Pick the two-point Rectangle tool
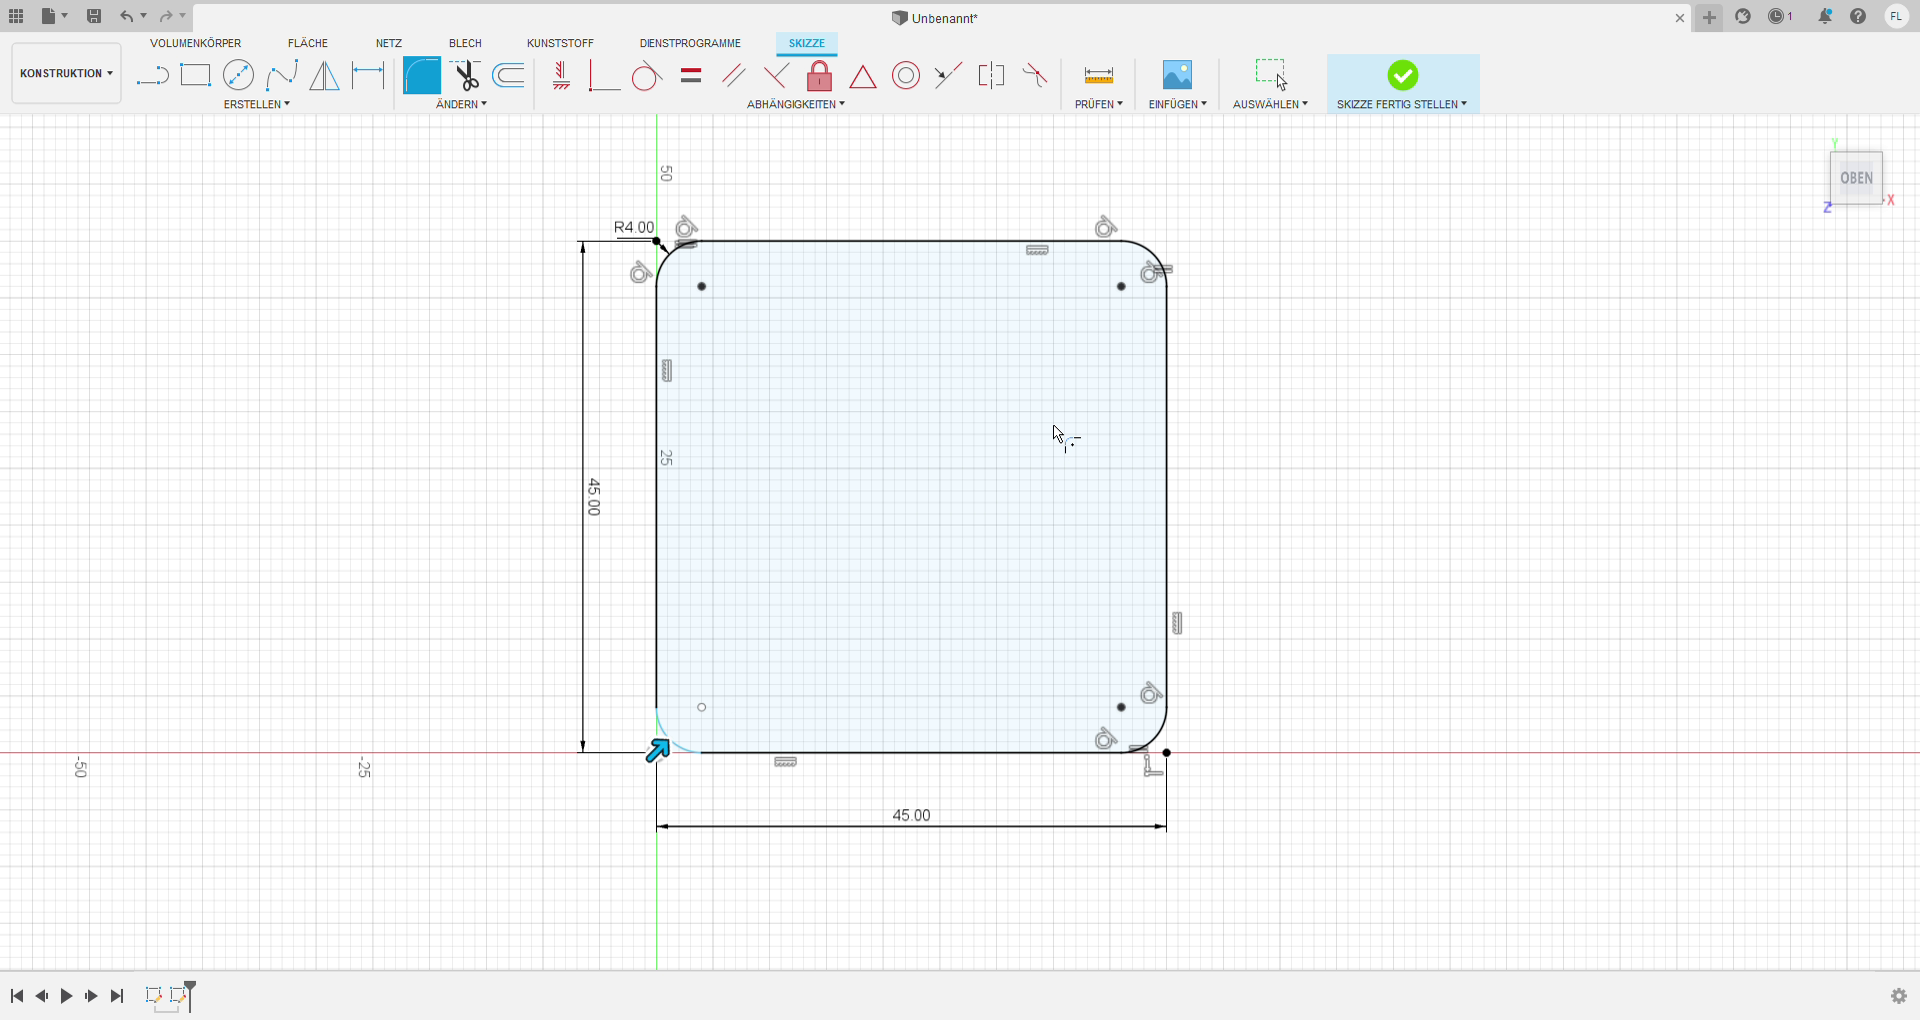This screenshot has height=1020, width=1920. coord(195,76)
